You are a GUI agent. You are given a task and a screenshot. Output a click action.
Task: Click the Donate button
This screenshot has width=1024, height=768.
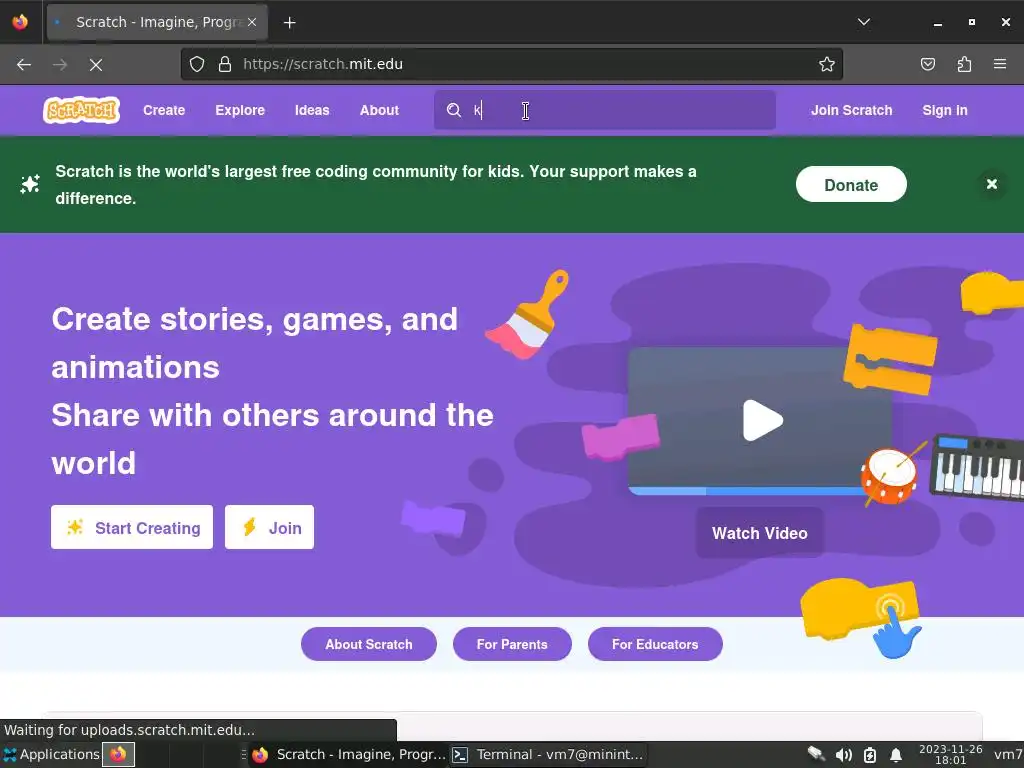click(851, 185)
